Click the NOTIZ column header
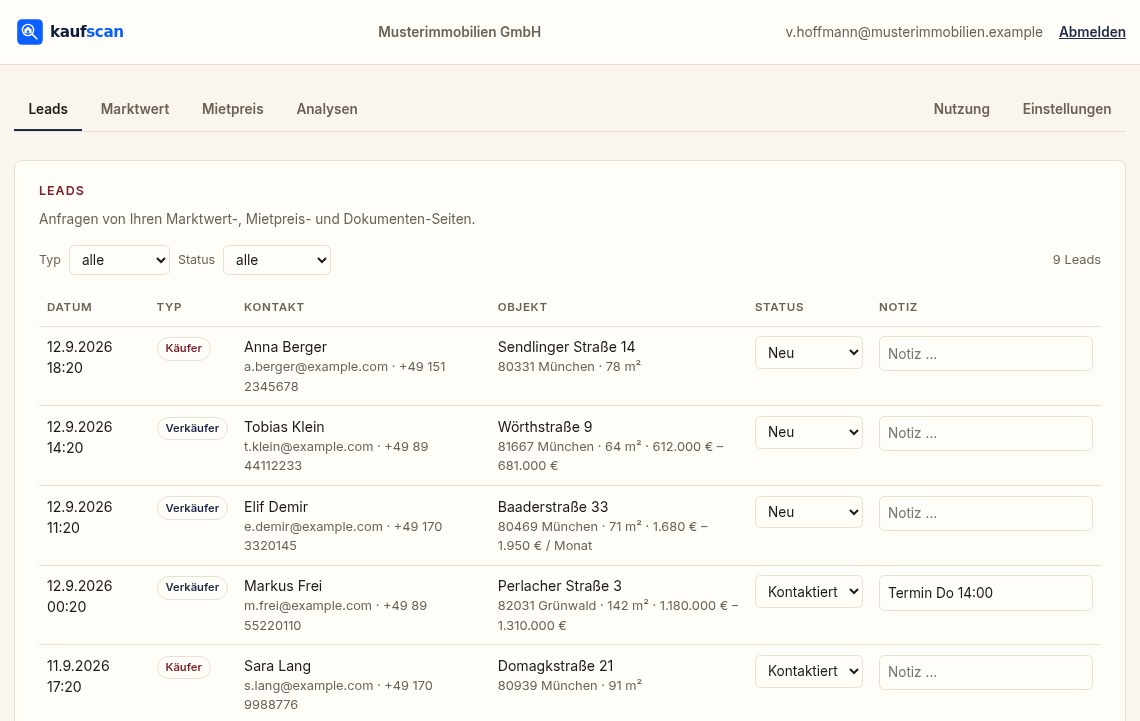1140x721 pixels. [898, 307]
